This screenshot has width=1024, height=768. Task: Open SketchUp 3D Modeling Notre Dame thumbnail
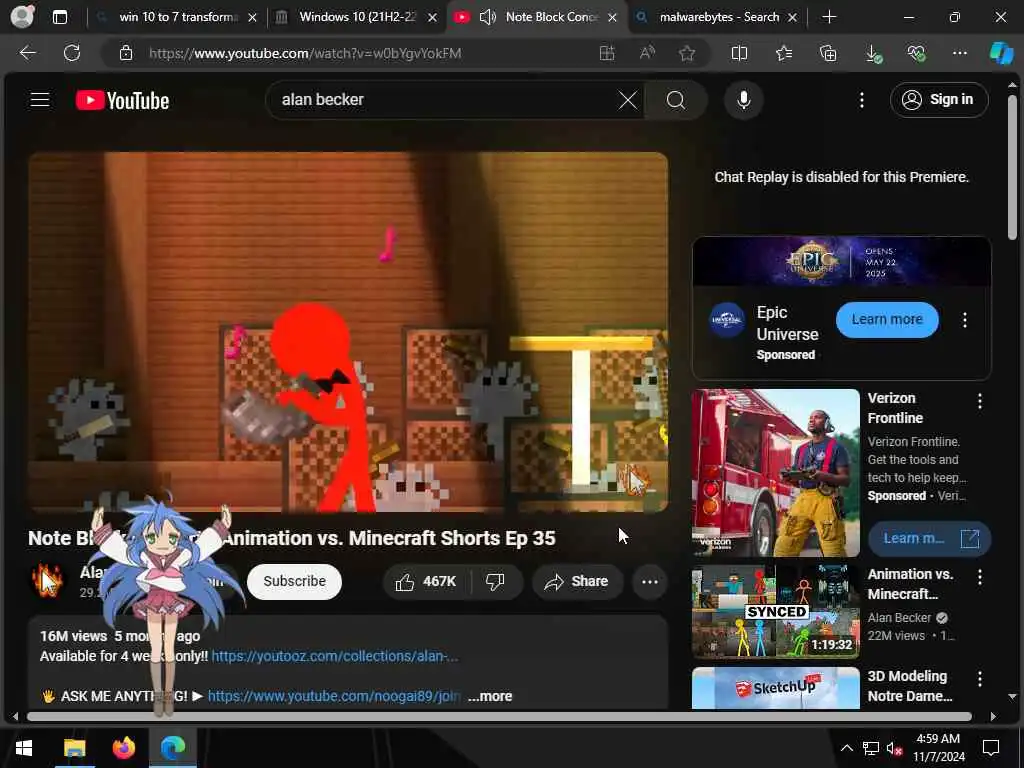click(776, 688)
